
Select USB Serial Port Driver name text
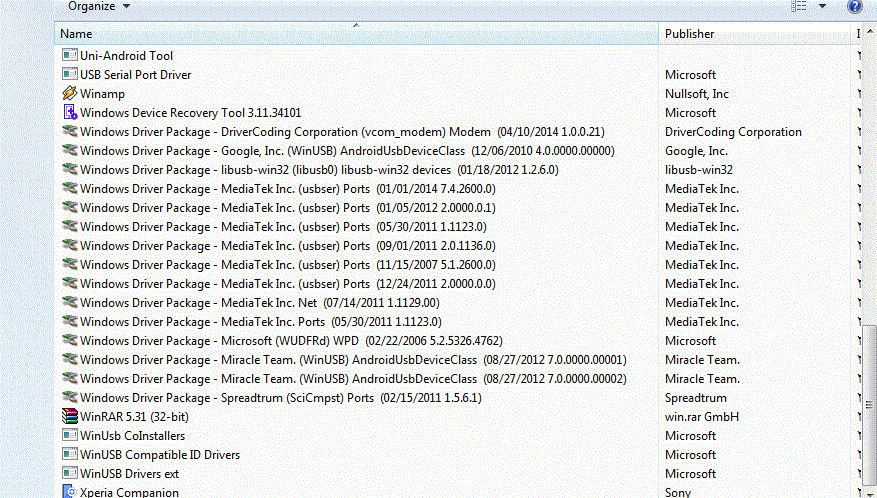pyautogui.click(x=135, y=74)
